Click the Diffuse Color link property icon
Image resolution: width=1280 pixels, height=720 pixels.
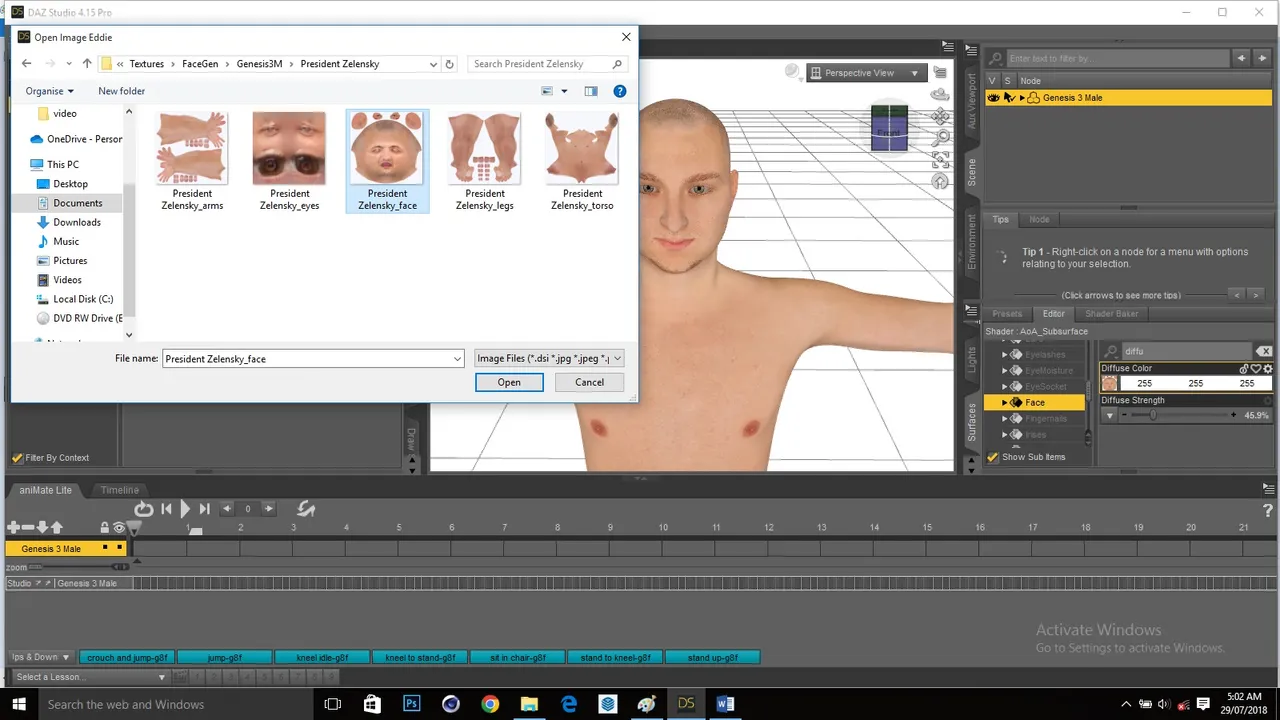(1244, 369)
